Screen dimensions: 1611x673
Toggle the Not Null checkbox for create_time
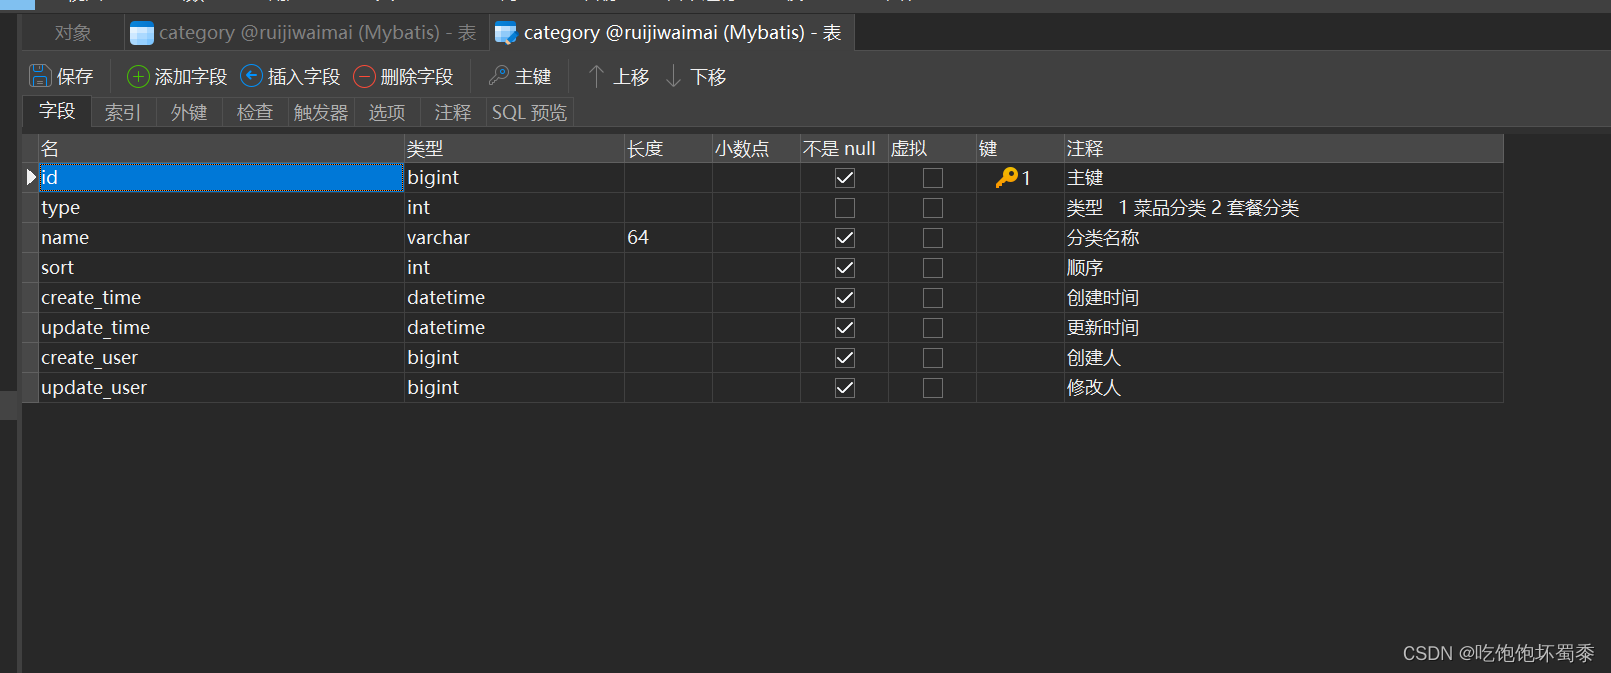pos(845,298)
